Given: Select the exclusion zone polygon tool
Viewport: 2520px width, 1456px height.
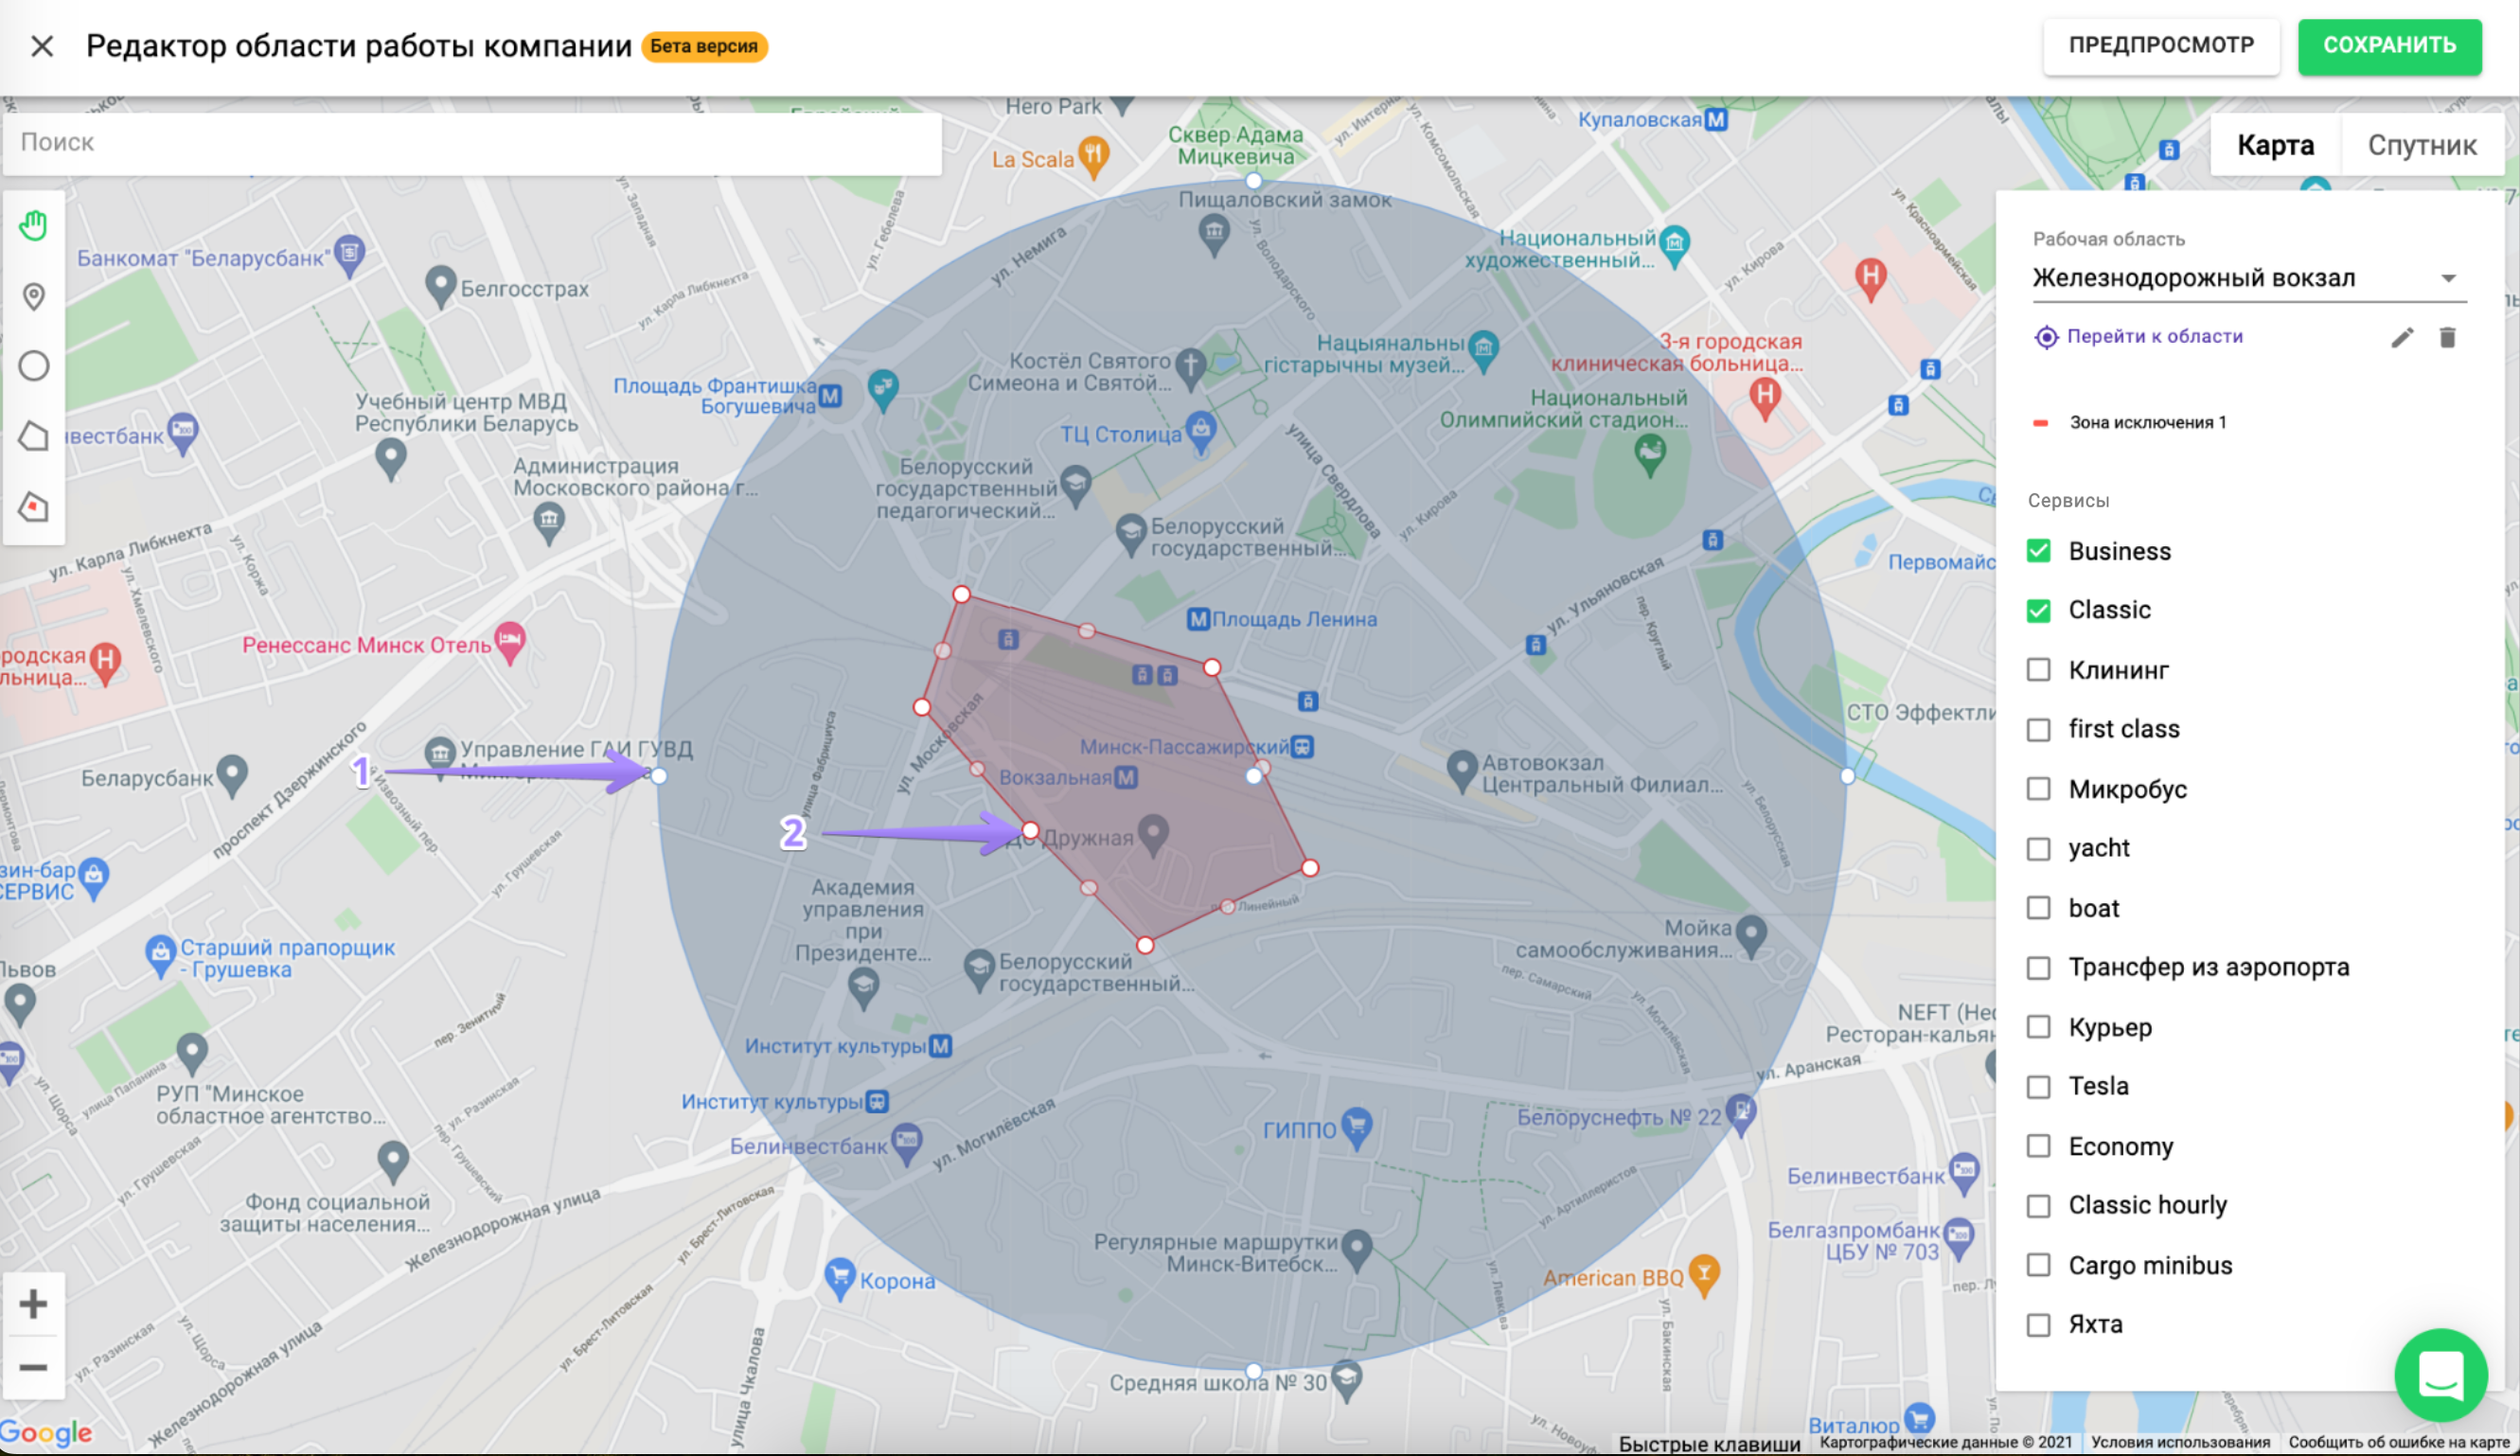Looking at the screenshot, I should click(x=33, y=507).
